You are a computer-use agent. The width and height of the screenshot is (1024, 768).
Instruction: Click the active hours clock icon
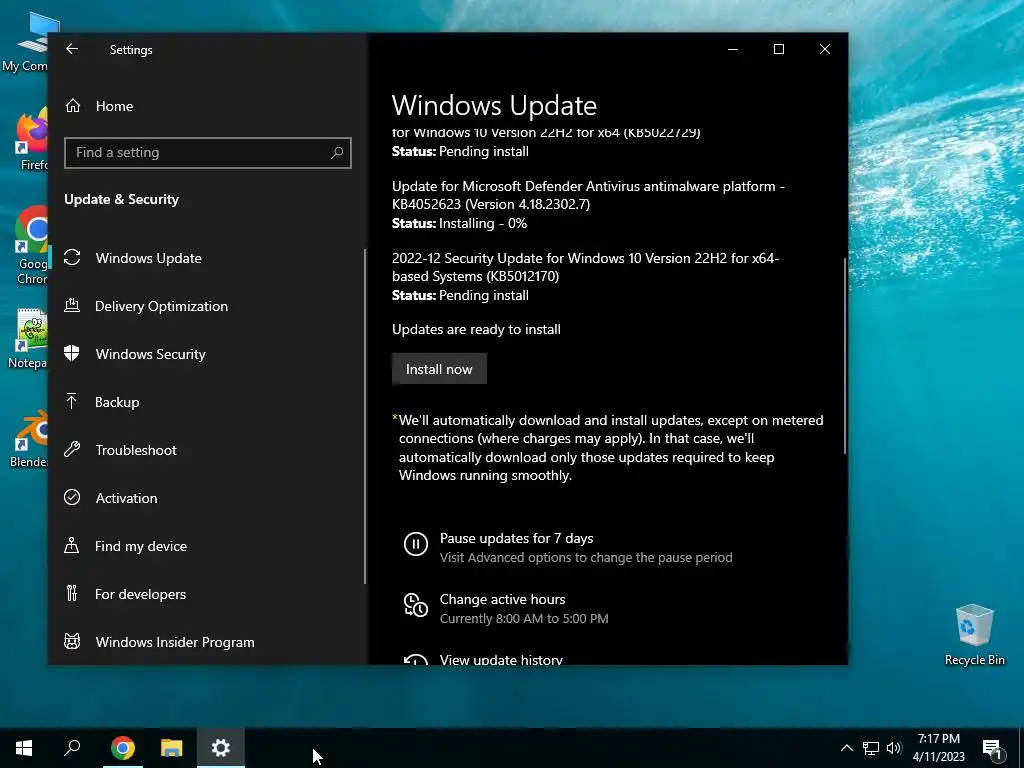415,605
